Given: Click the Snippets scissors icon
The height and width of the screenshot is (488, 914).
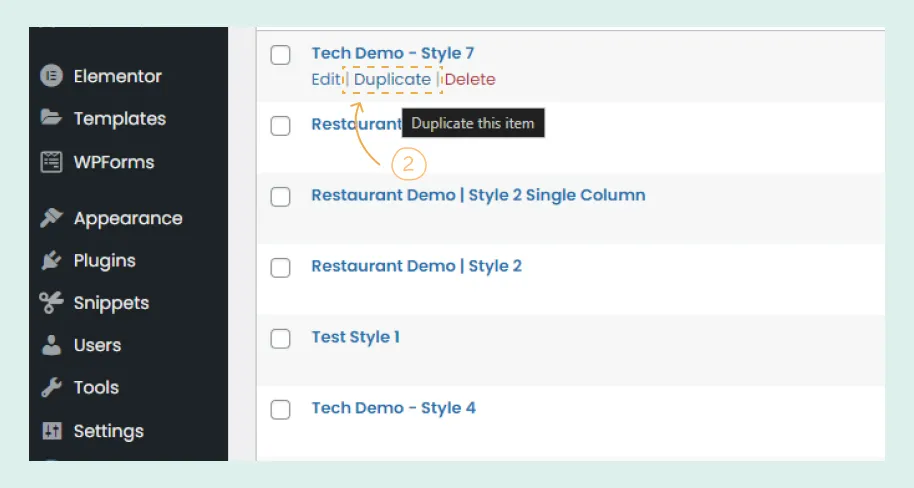Looking at the screenshot, I should coord(51,303).
